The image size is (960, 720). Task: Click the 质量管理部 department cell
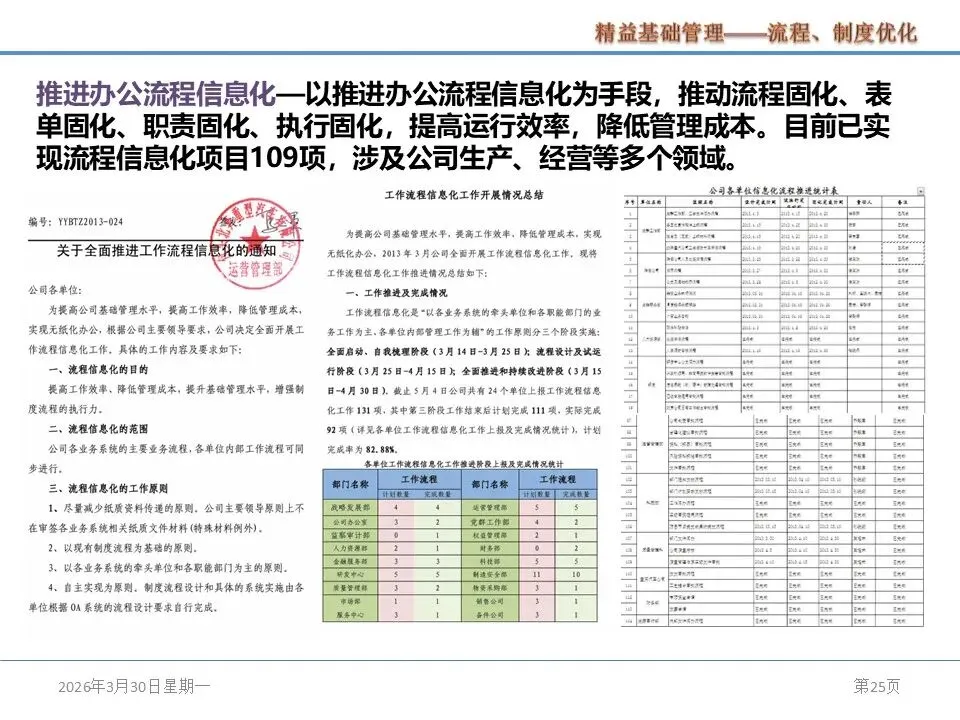click(x=351, y=588)
